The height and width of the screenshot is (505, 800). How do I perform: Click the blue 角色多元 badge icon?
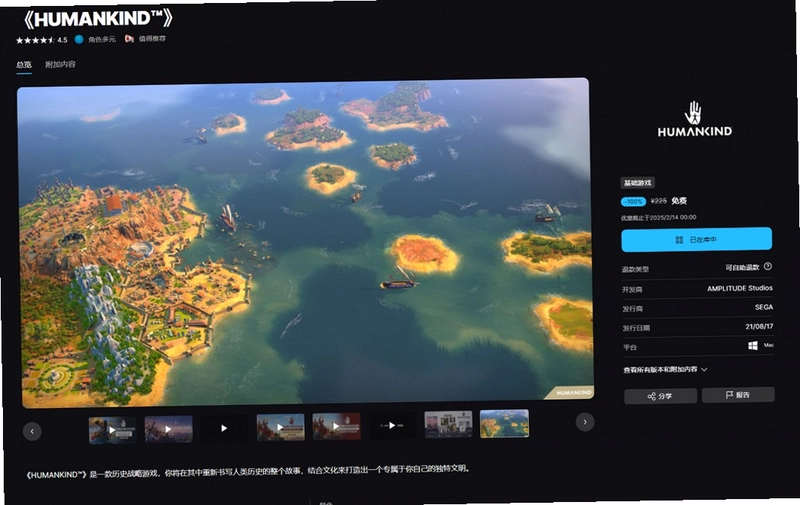(79, 39)
